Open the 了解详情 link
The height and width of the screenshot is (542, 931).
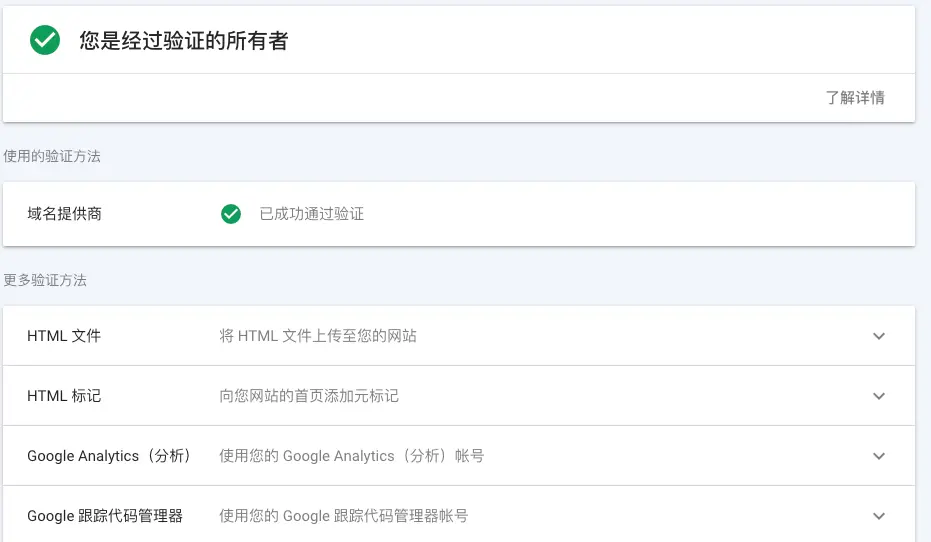854,98
